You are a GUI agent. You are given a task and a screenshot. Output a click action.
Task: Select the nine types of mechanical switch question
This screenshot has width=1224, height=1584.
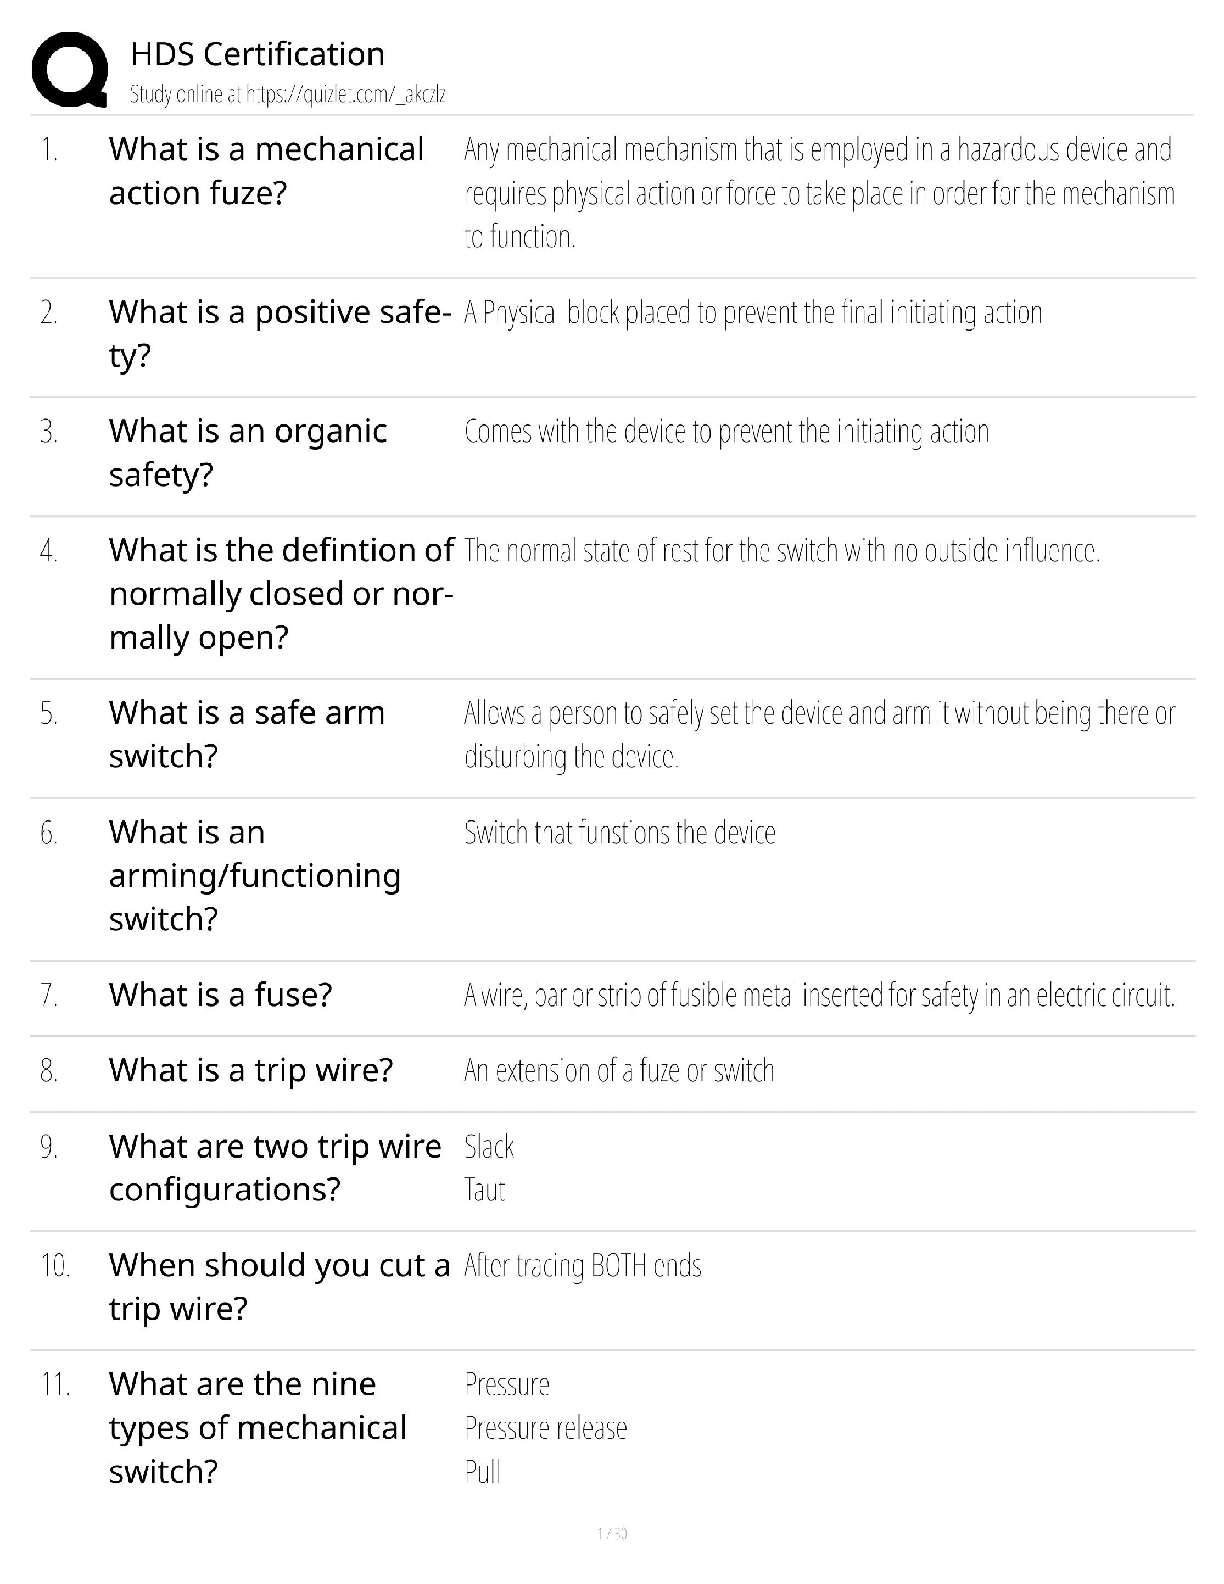click(x=257, y=1428)
